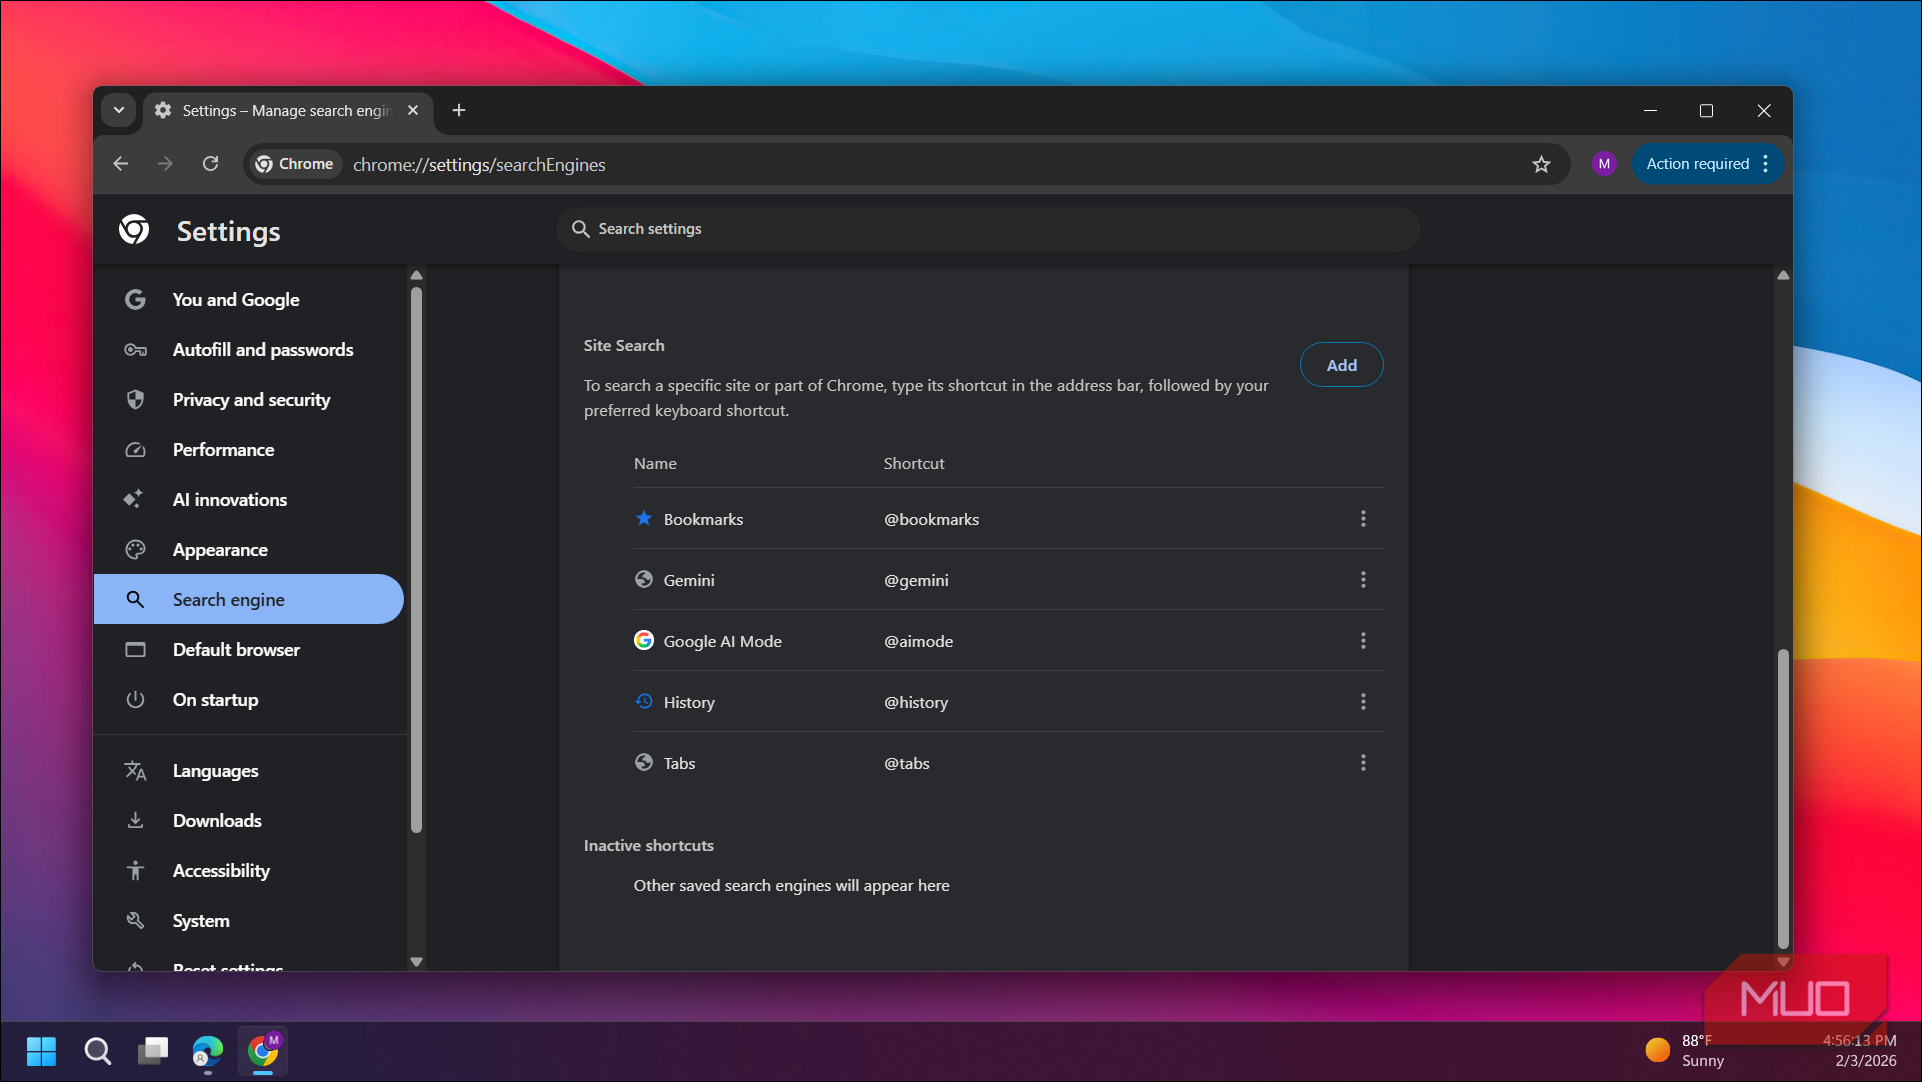Image resolution: width=1922 pixels, height=1082 pixels.
Task: Focus the Search settings field
Action: (988, 229)
